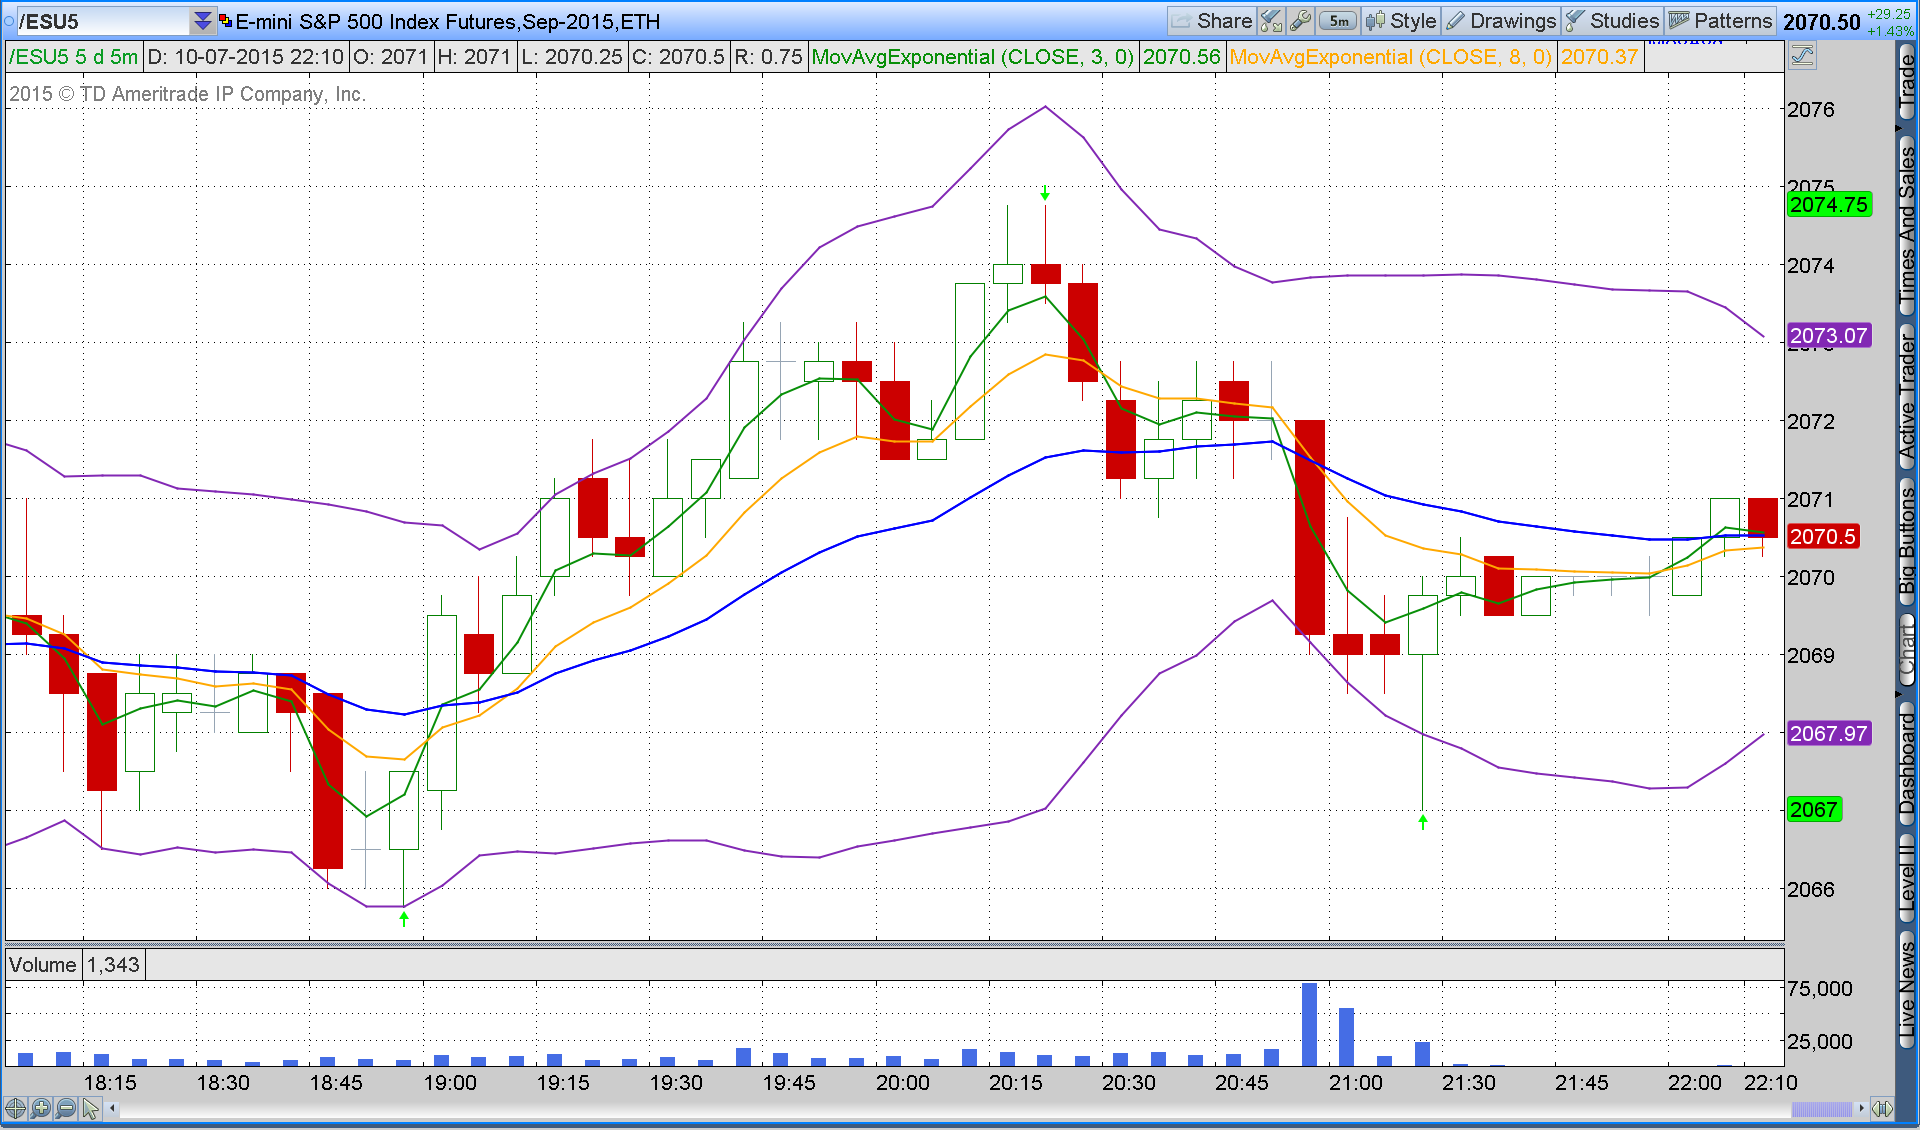Select the pointer cursor tool
The width and height of the screenshot is (1920, 1130).
(91, 1108)
